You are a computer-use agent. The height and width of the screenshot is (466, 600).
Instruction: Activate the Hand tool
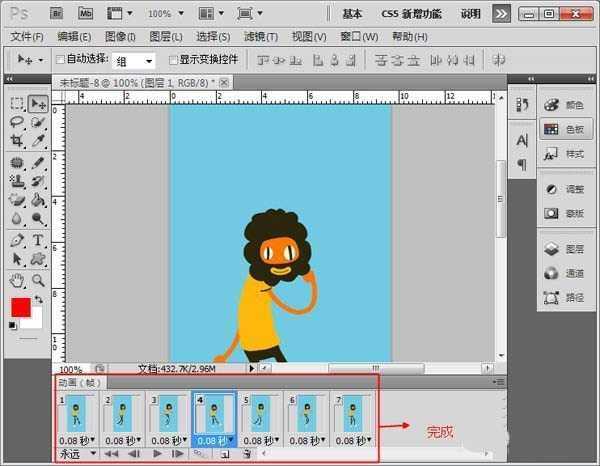tap(18, 281)
